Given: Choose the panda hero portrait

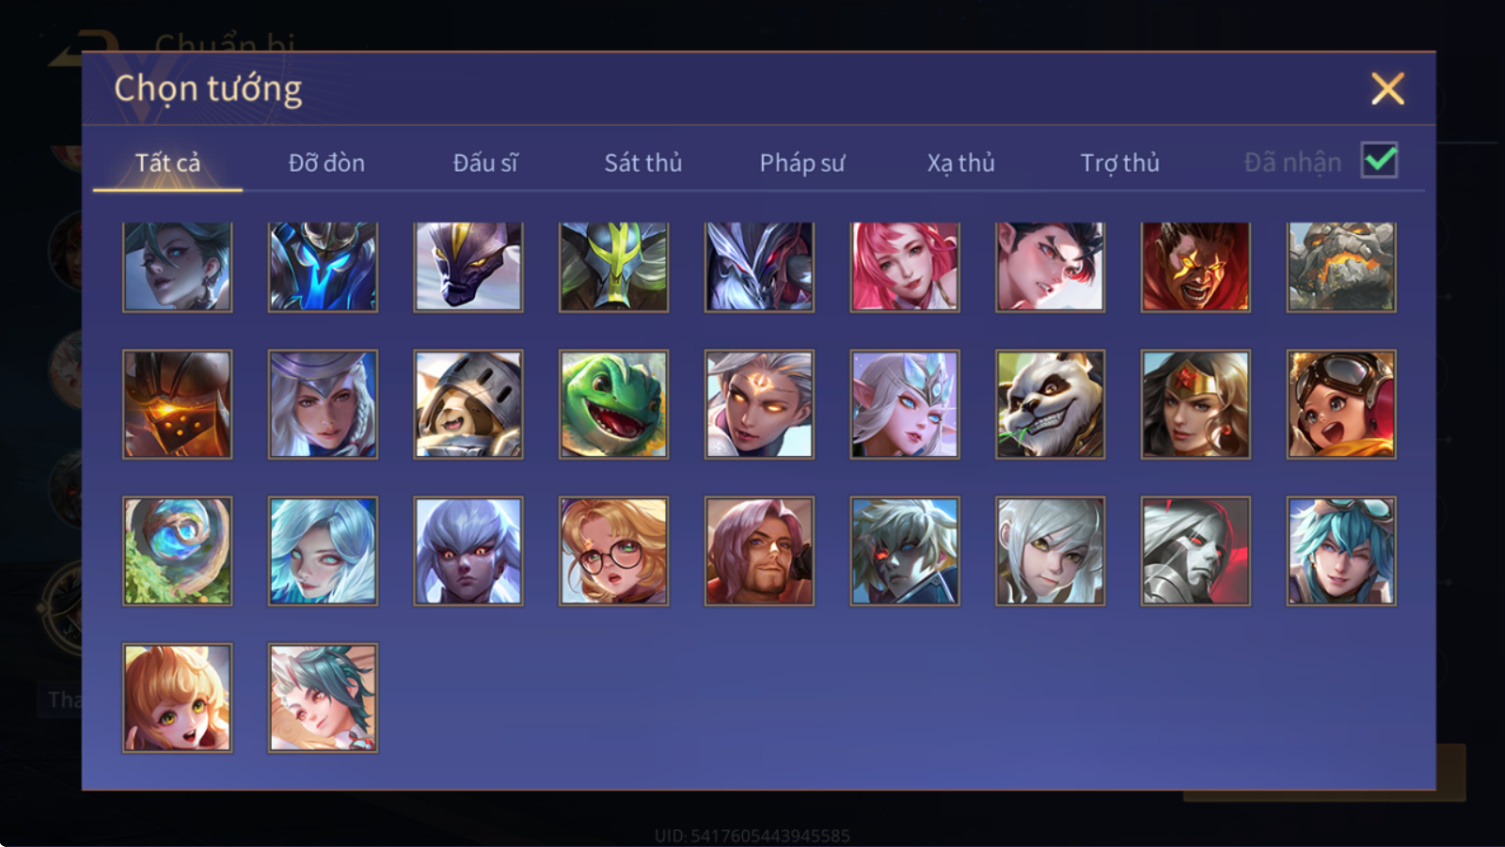Looking at the screenshot, I should point(1050,404).
